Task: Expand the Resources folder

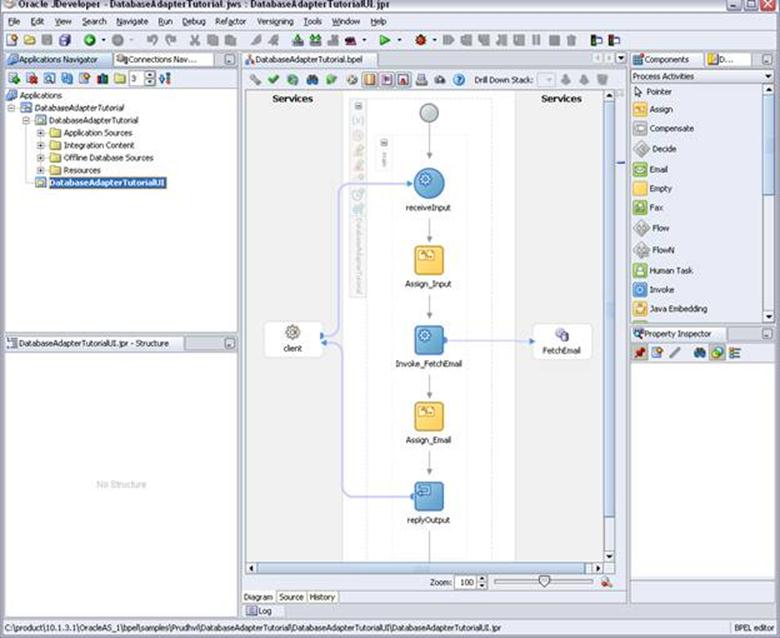Action: [x=41, y=170]
